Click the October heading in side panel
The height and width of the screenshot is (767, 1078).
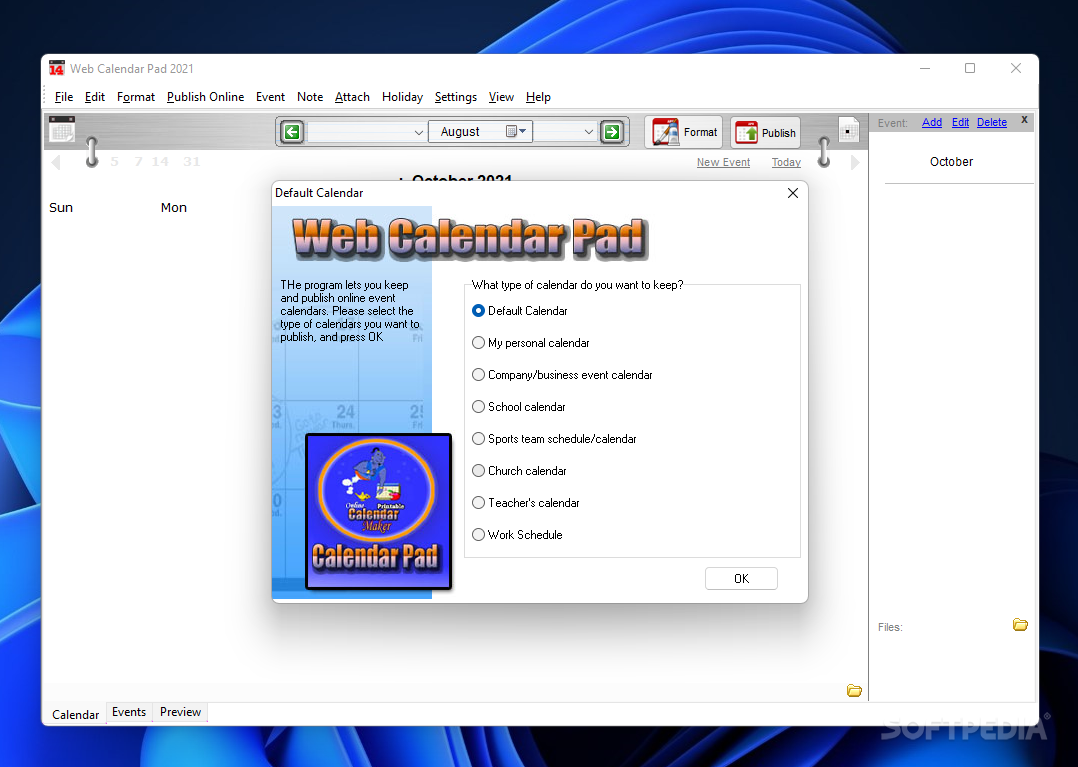[x=952, y=162]
